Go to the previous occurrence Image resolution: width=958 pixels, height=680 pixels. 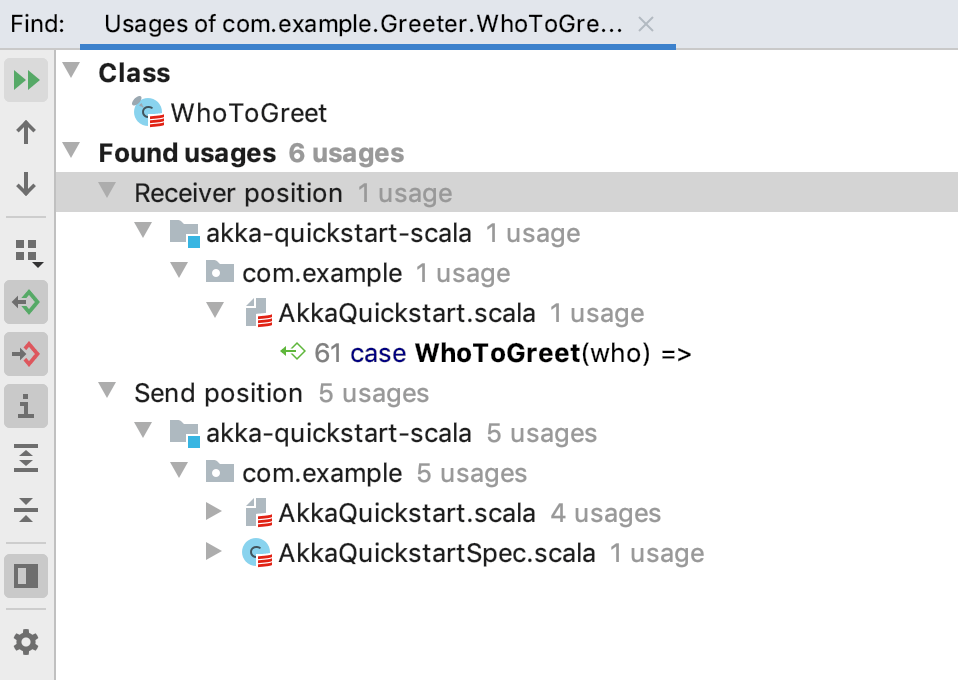click(24, 132)
